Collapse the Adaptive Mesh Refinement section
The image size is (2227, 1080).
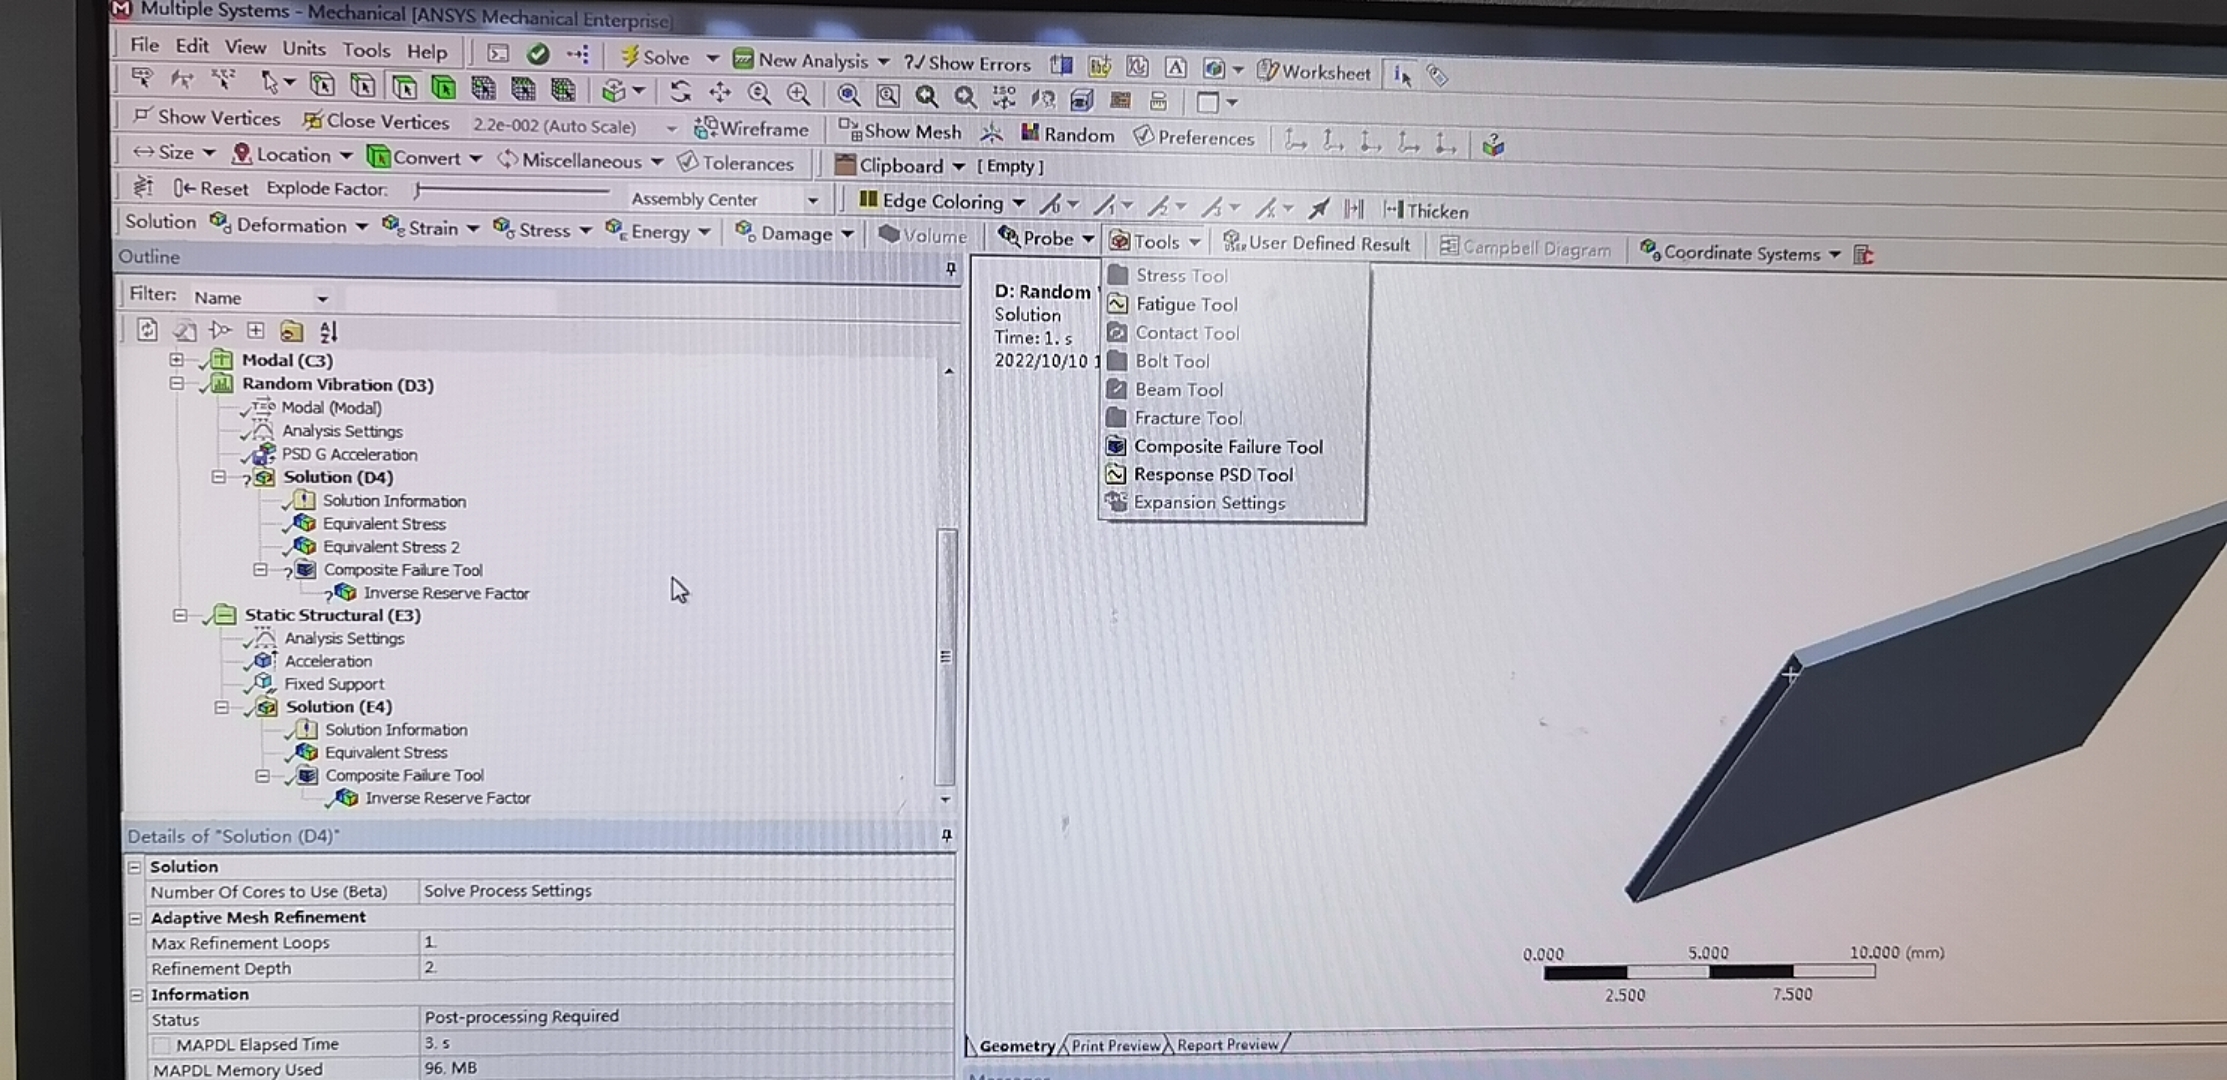pos(136,918)
